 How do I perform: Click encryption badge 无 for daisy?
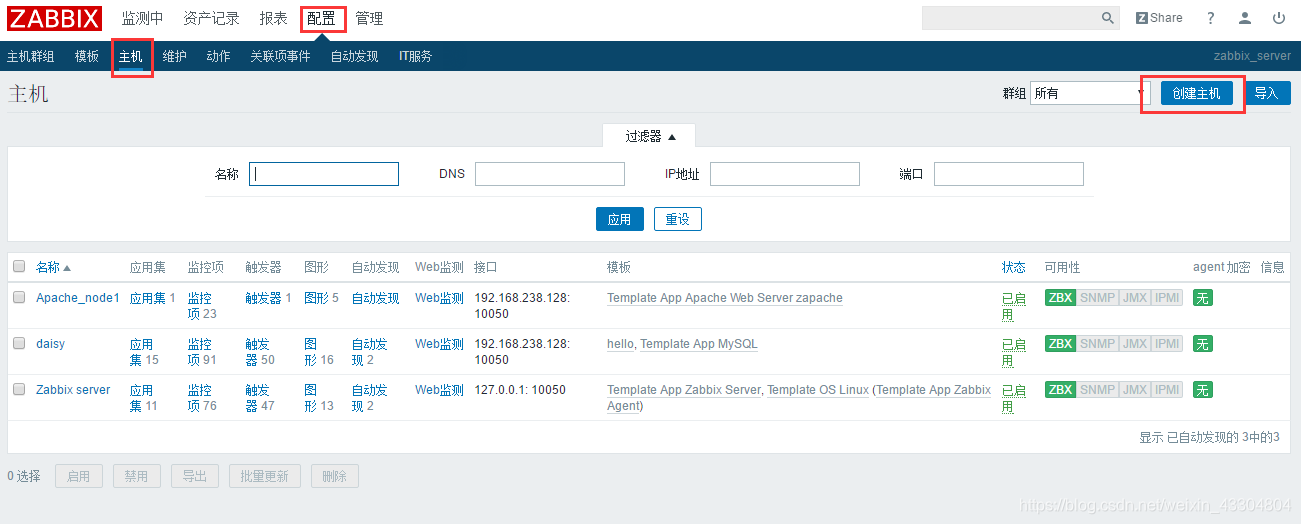(1203, 344)
